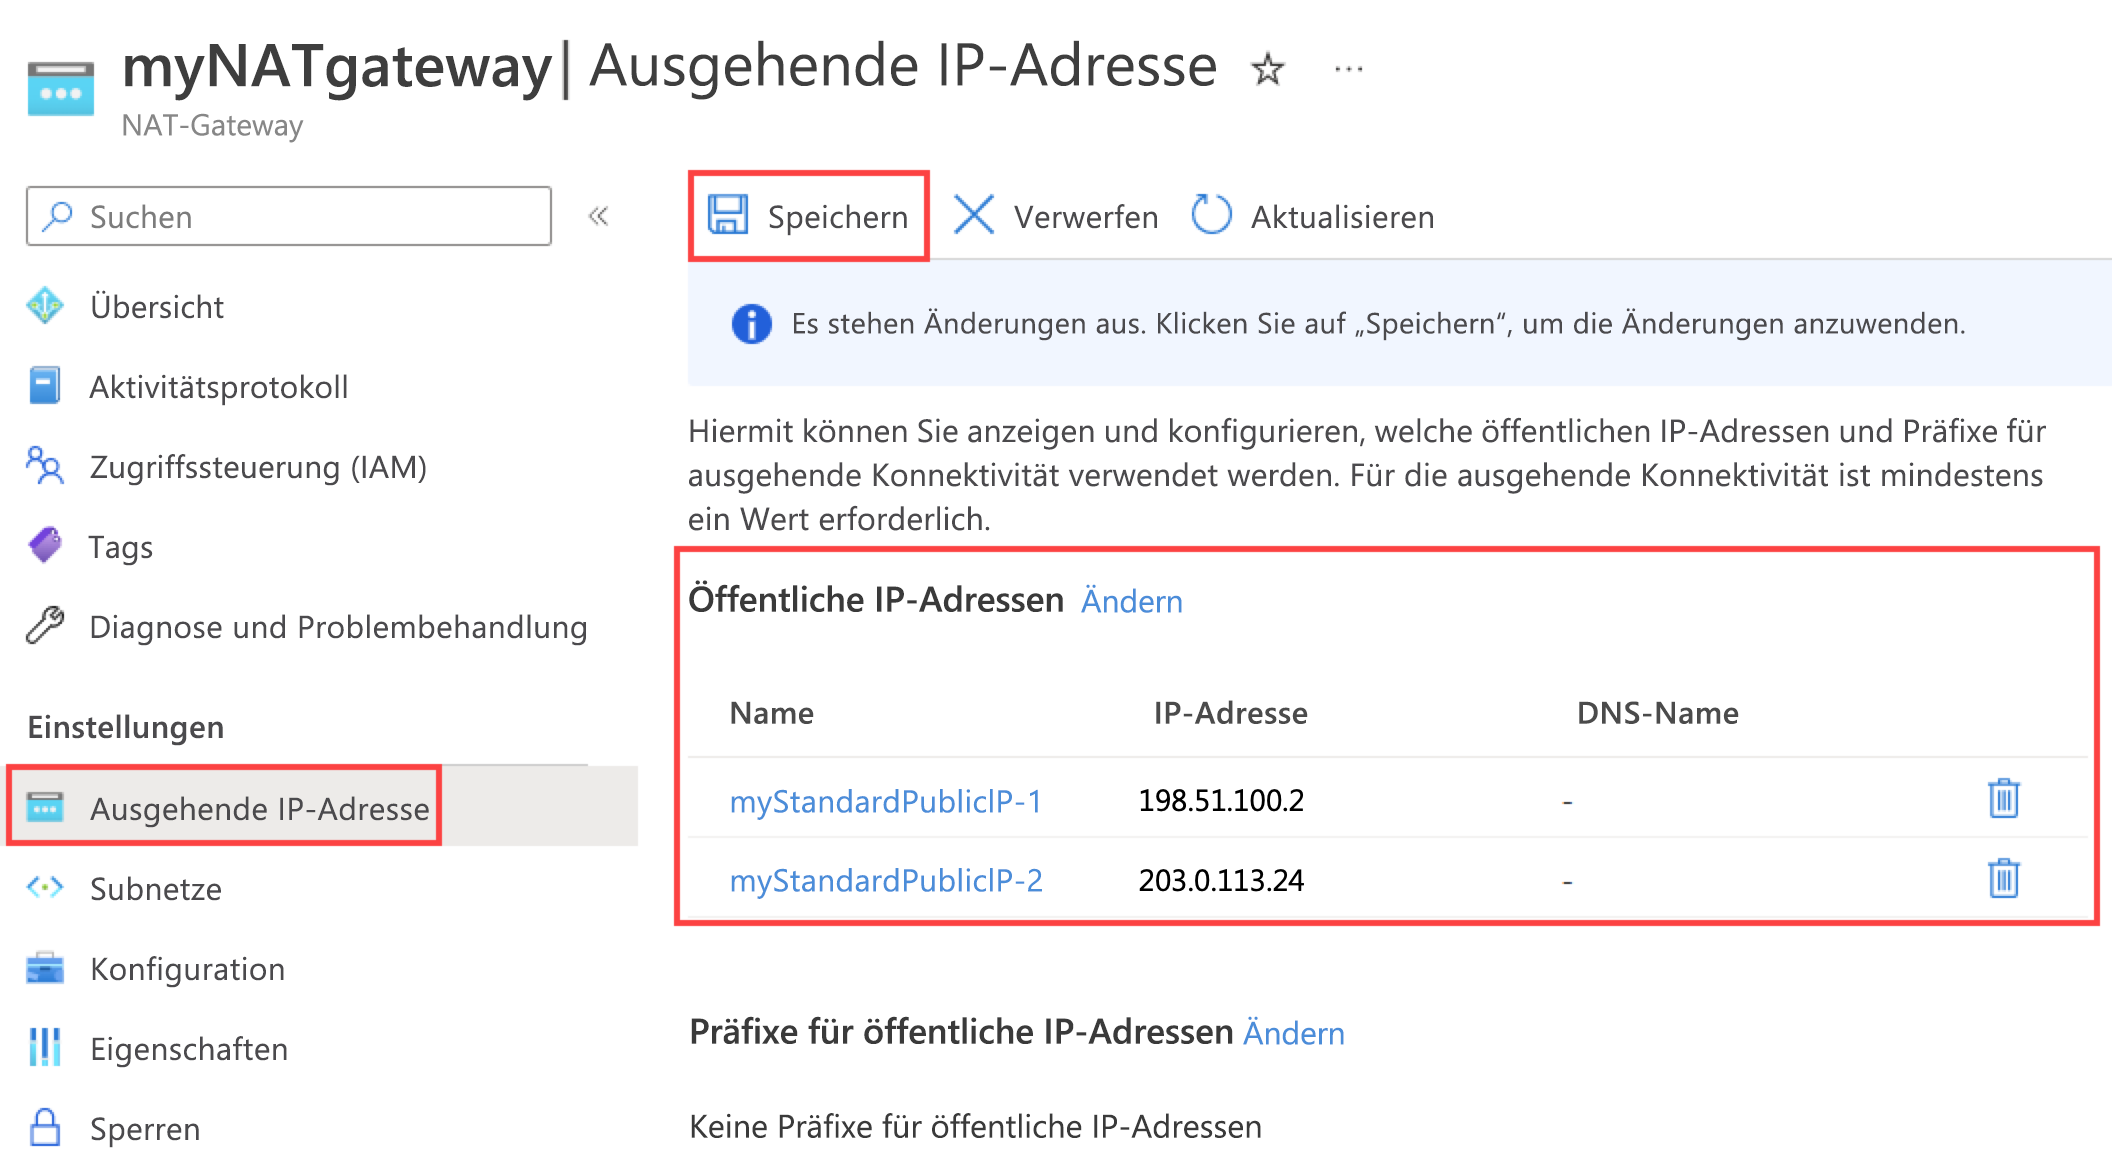The image size is (2114, 1174).
Task: Click the purple Tags icon
Action: (45, 546)
